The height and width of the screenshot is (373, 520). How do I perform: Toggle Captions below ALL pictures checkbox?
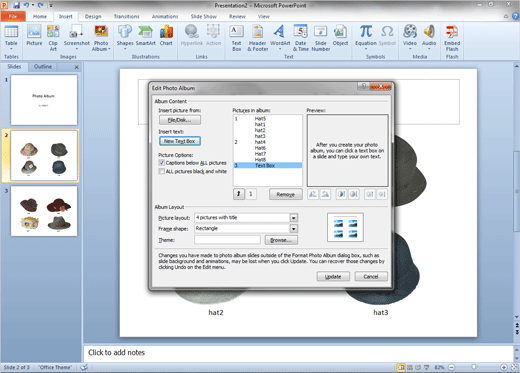click(162, 163)
